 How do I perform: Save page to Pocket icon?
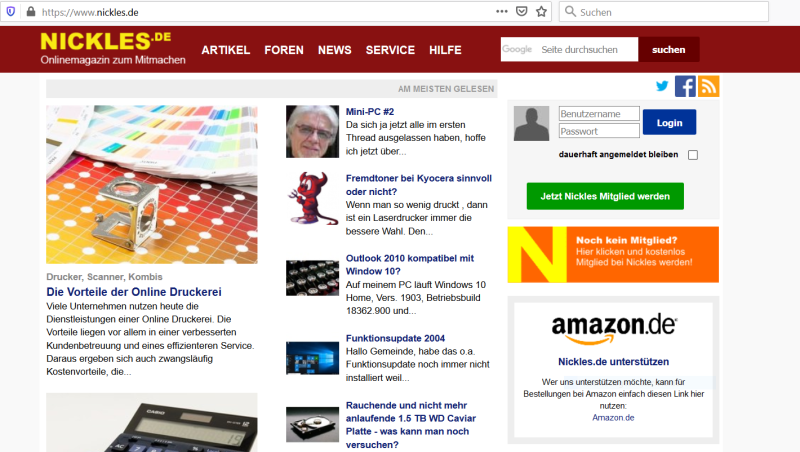521,11
